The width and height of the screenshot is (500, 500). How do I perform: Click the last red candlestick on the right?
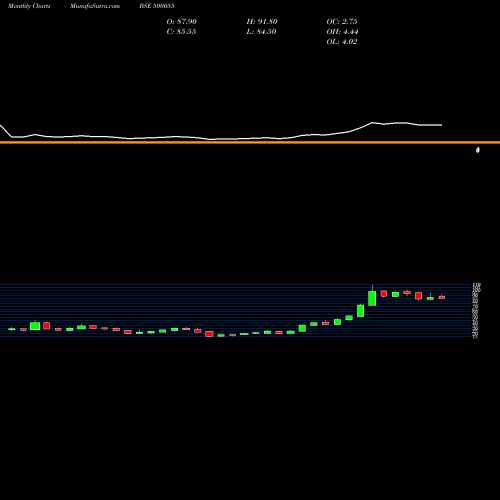pos(442,297)
